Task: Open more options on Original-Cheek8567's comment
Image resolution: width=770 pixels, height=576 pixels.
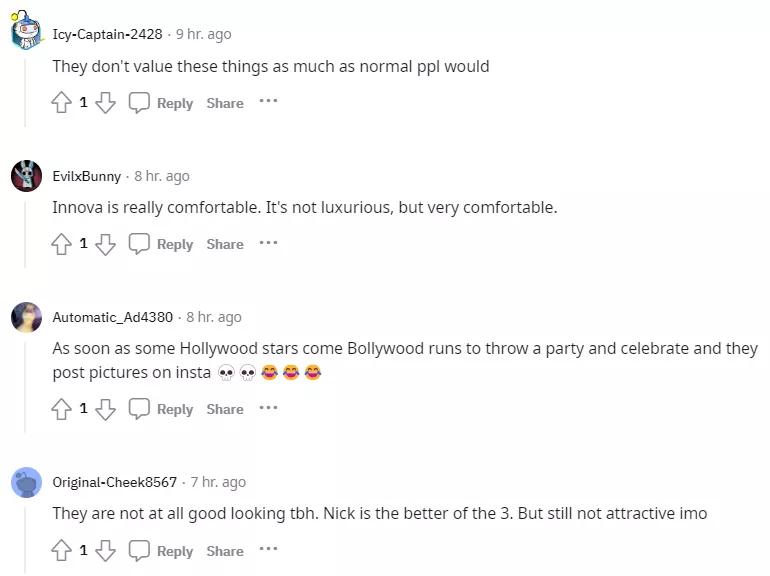Action: coord(268,549)
